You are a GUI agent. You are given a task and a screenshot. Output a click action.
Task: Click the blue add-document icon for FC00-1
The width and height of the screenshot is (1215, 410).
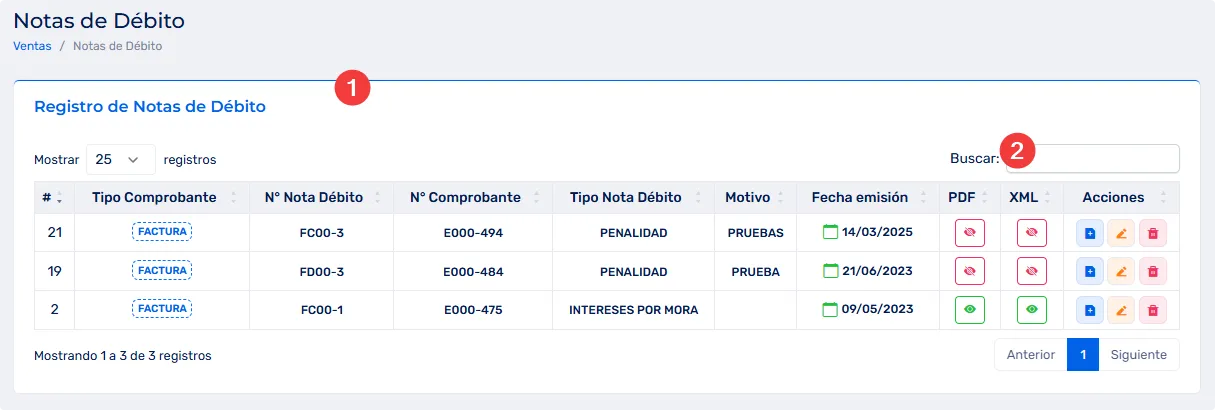pos(1090,310)
